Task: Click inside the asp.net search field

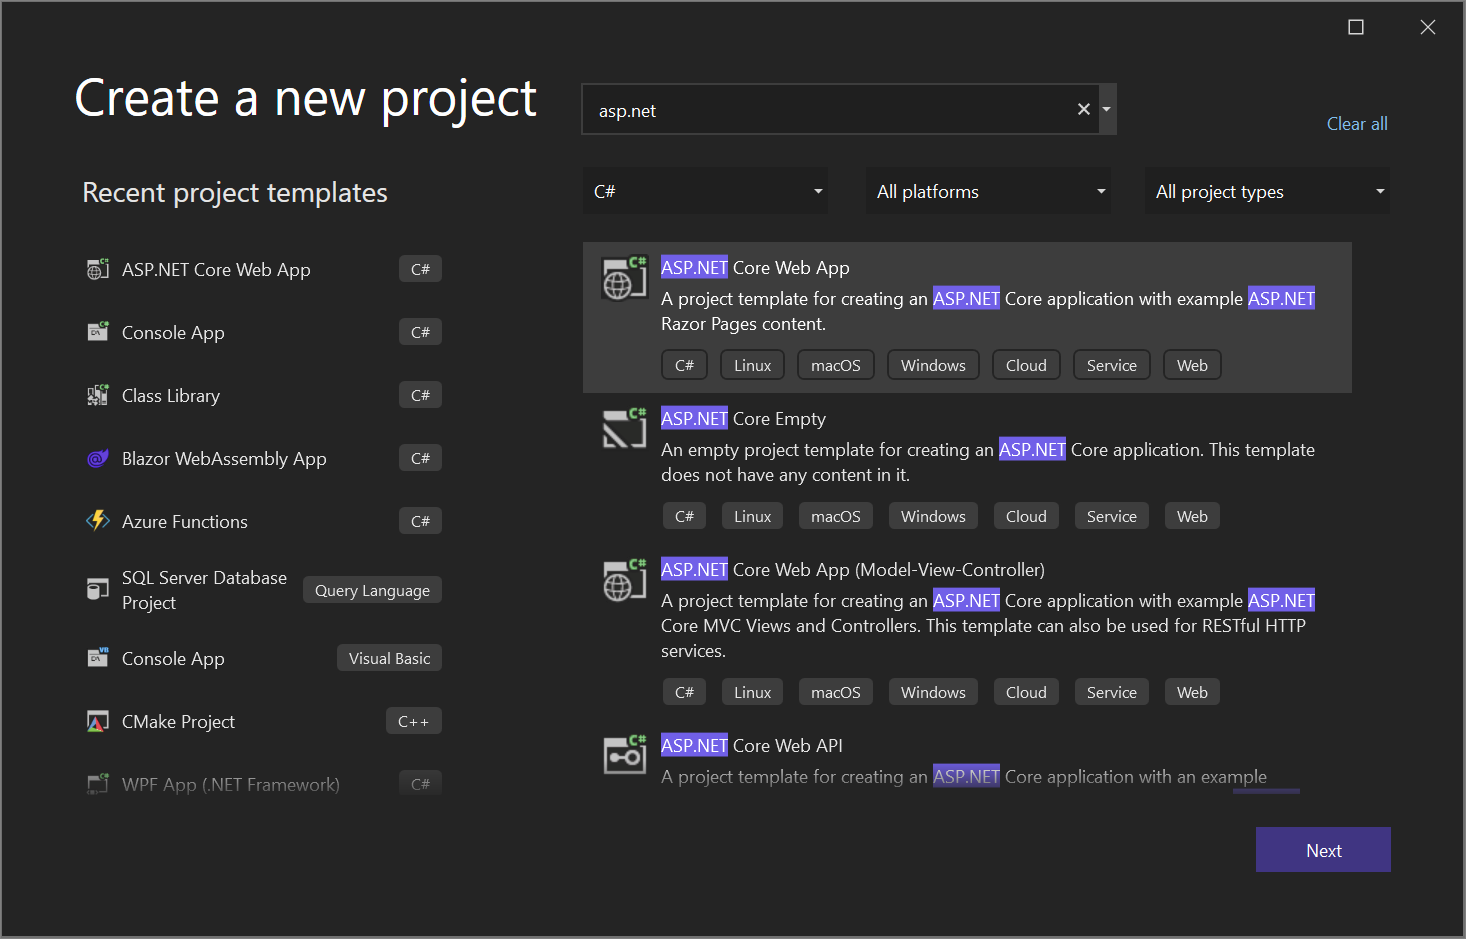Action: (830, 110)
